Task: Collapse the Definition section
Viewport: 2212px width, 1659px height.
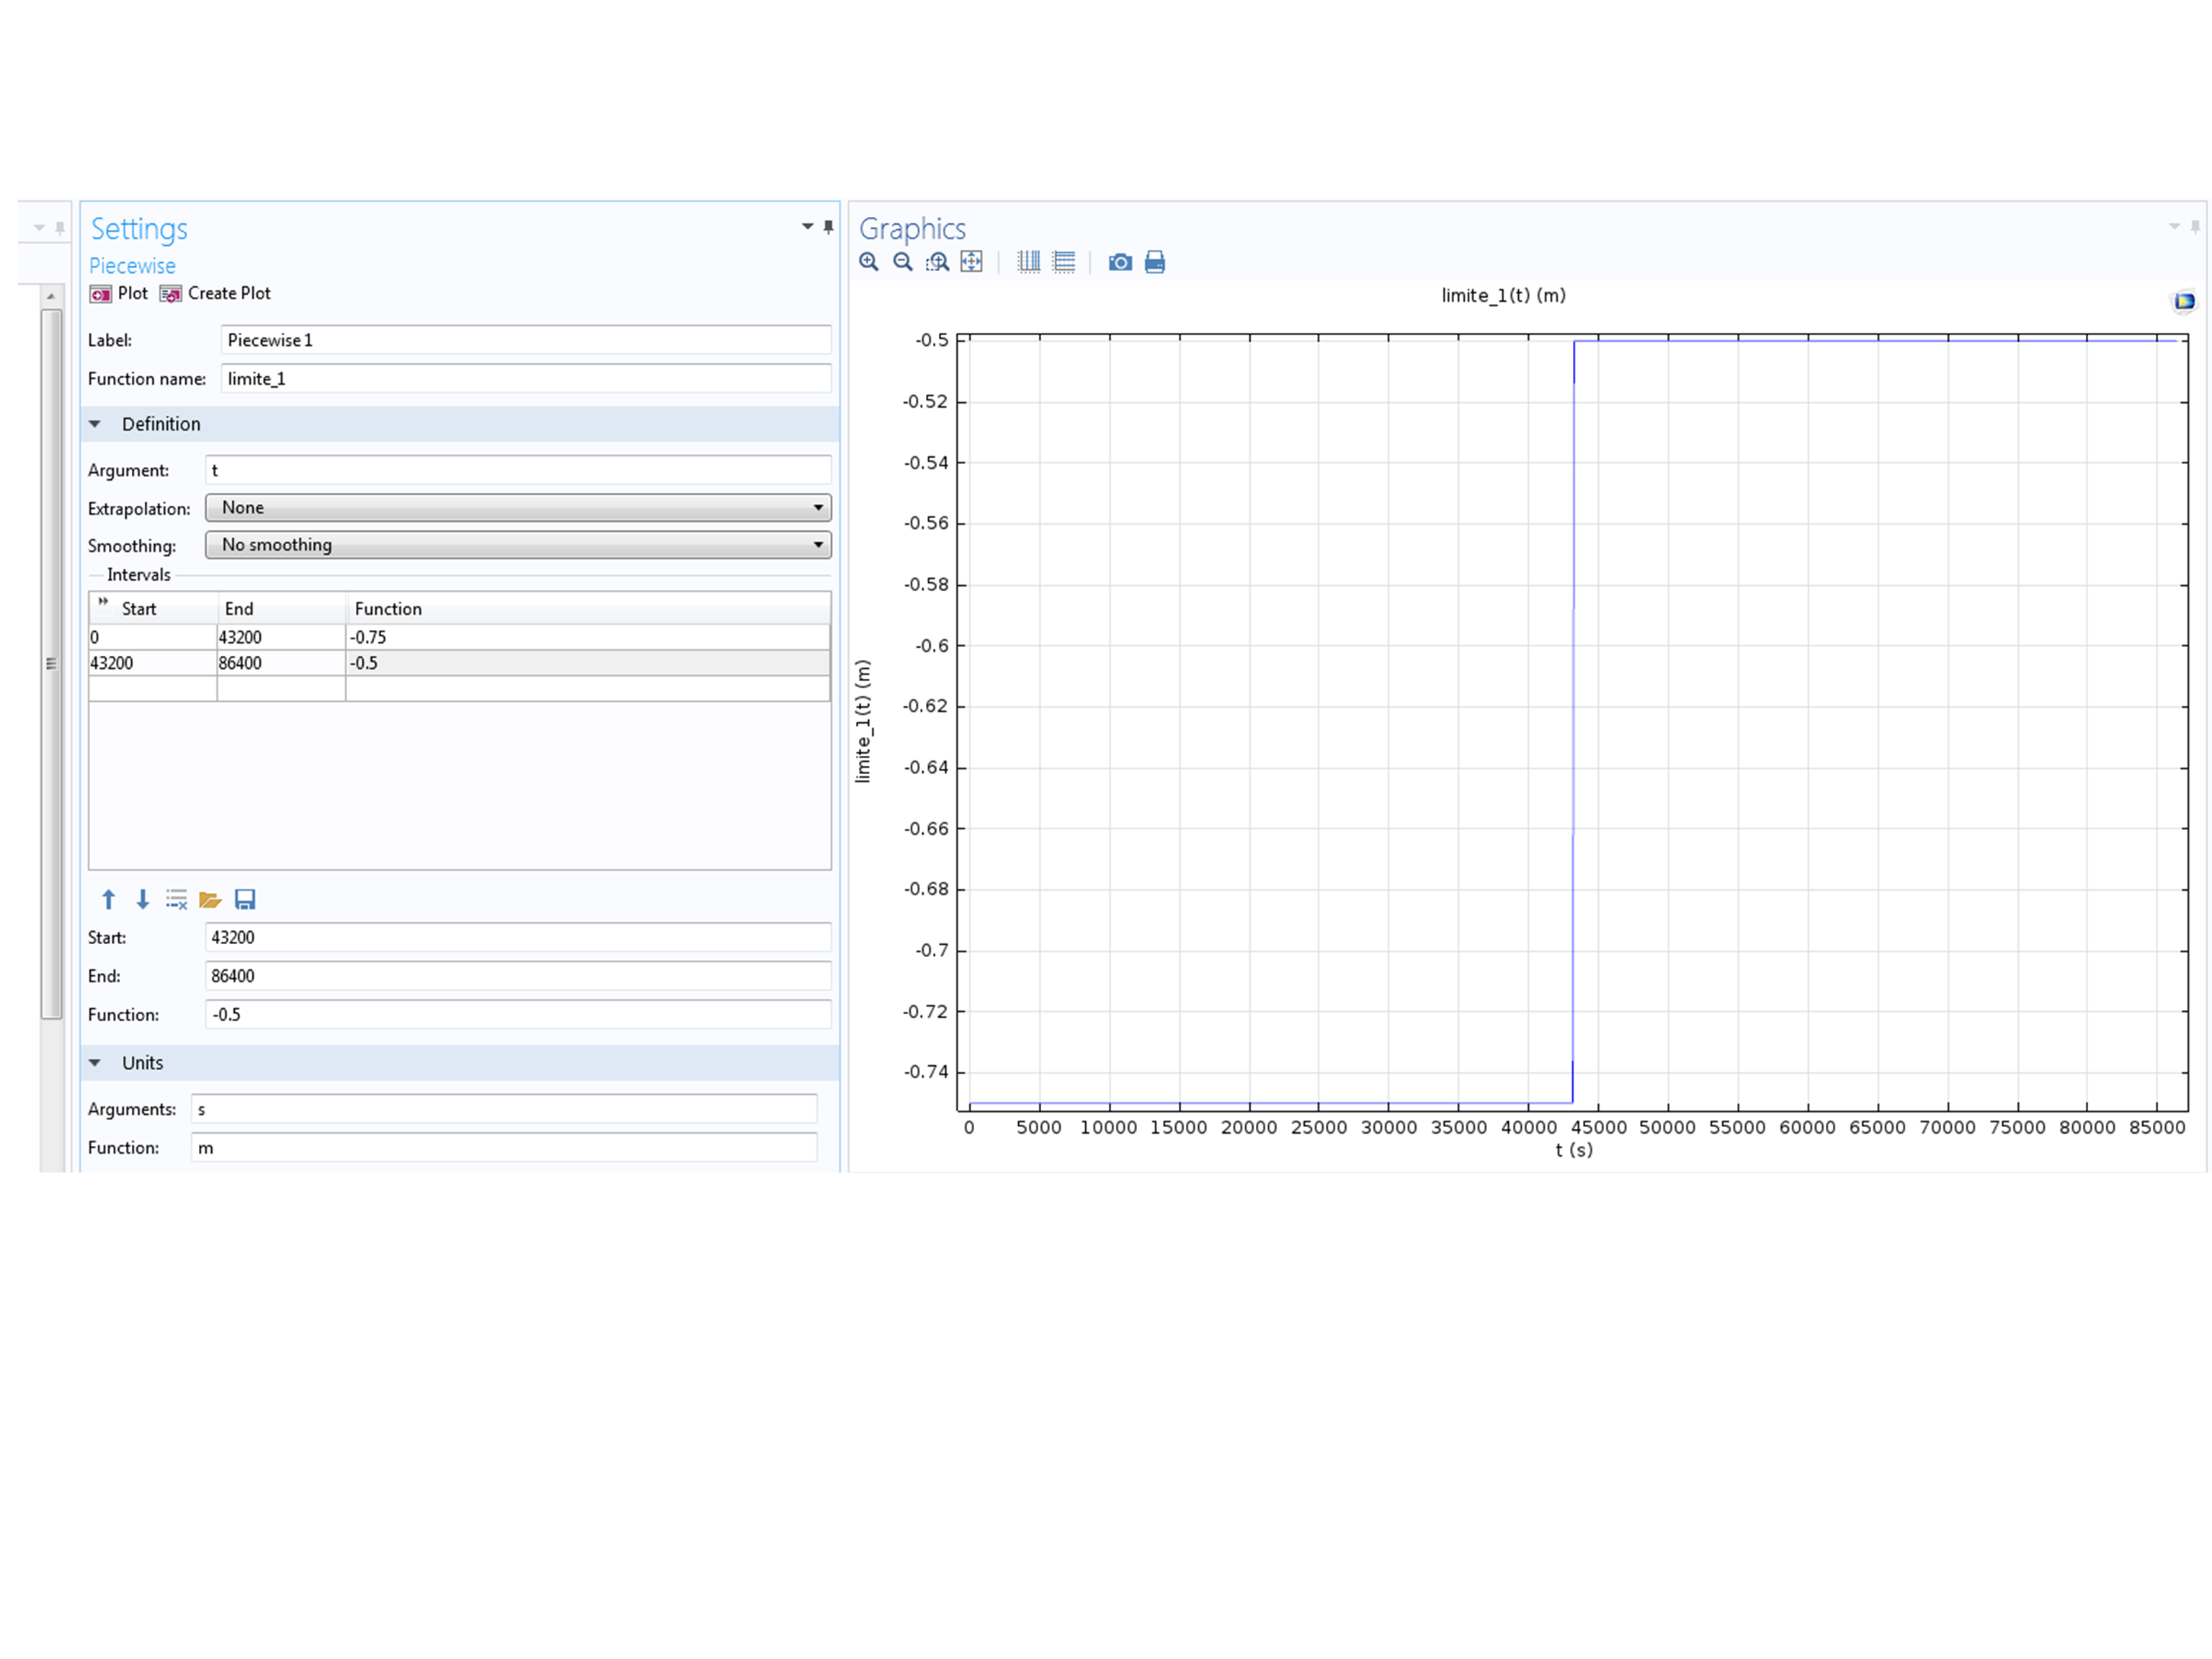Action: tap(95, 424)
